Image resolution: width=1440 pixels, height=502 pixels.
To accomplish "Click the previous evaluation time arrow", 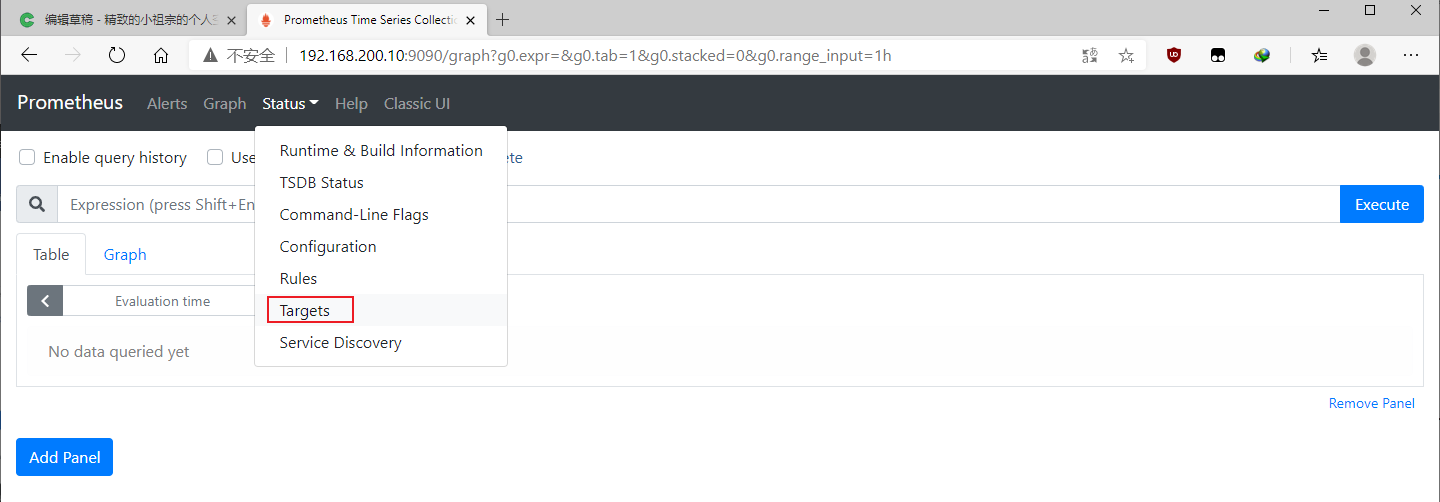I will (45, 301).
